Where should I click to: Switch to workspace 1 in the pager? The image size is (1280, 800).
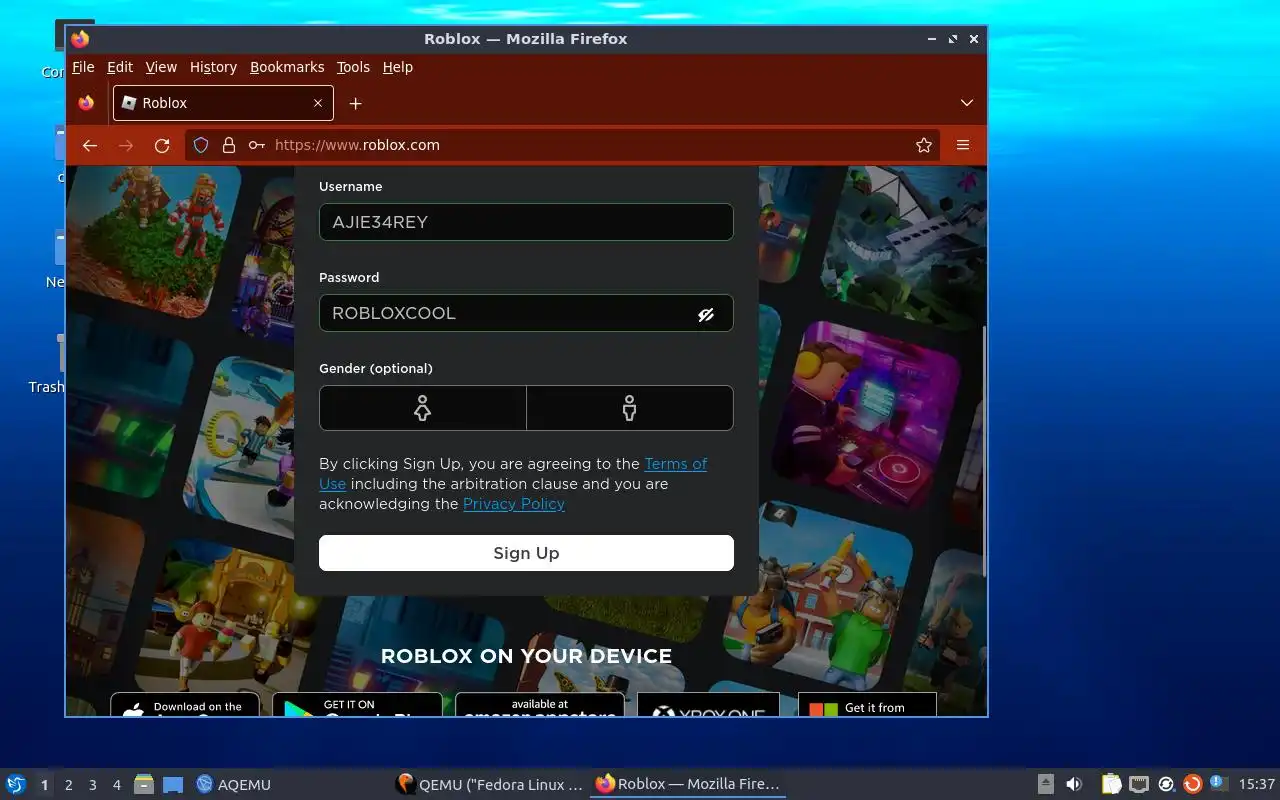[44, 785]
